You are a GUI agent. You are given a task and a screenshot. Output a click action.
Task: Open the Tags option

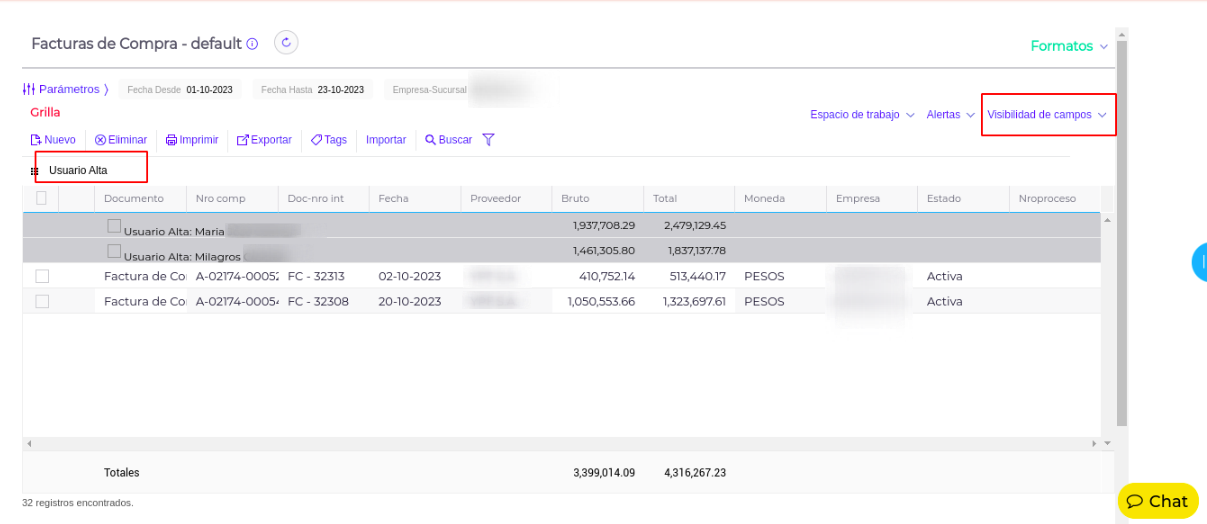click(328, 140)
